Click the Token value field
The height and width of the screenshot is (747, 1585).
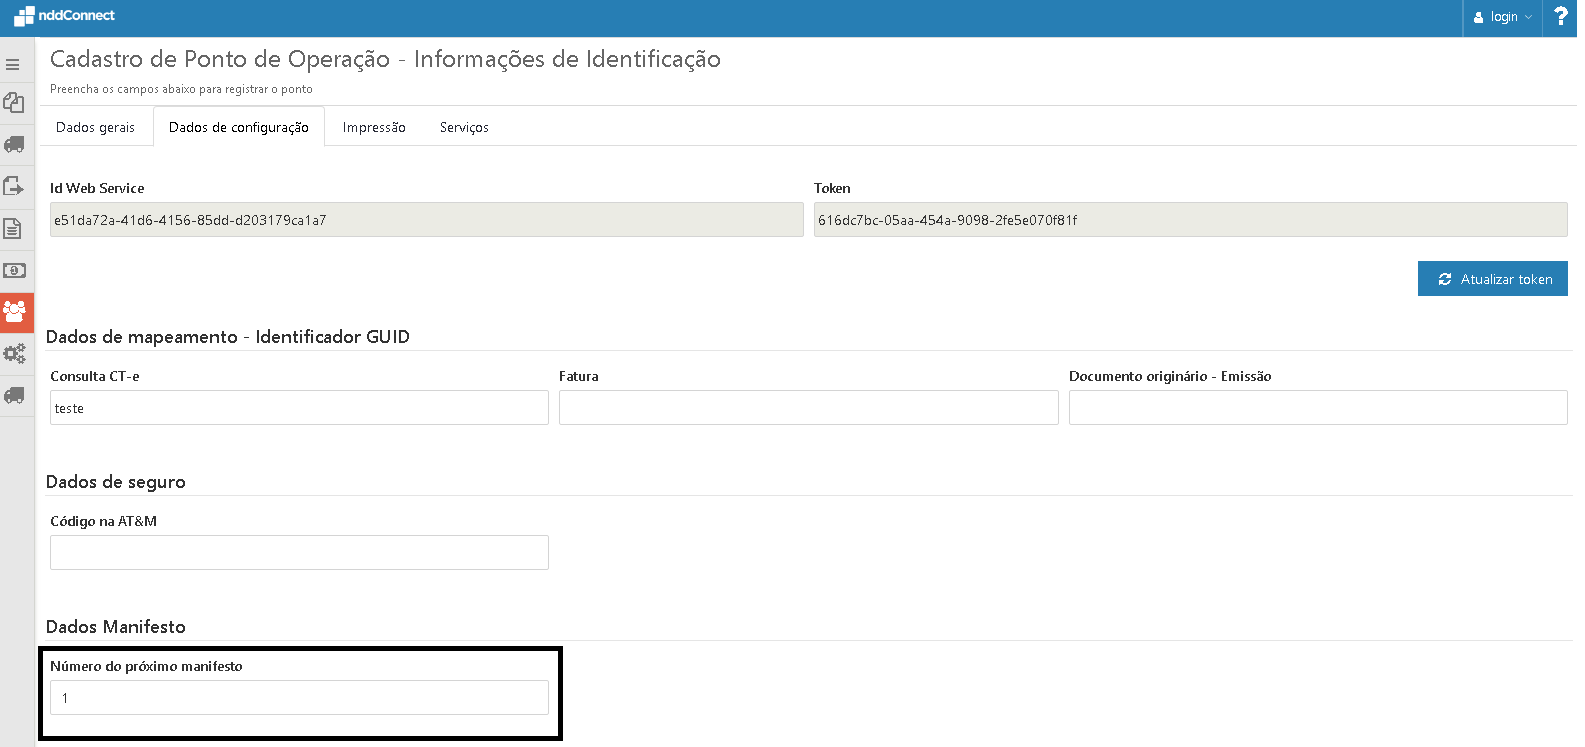point(1190,220)
